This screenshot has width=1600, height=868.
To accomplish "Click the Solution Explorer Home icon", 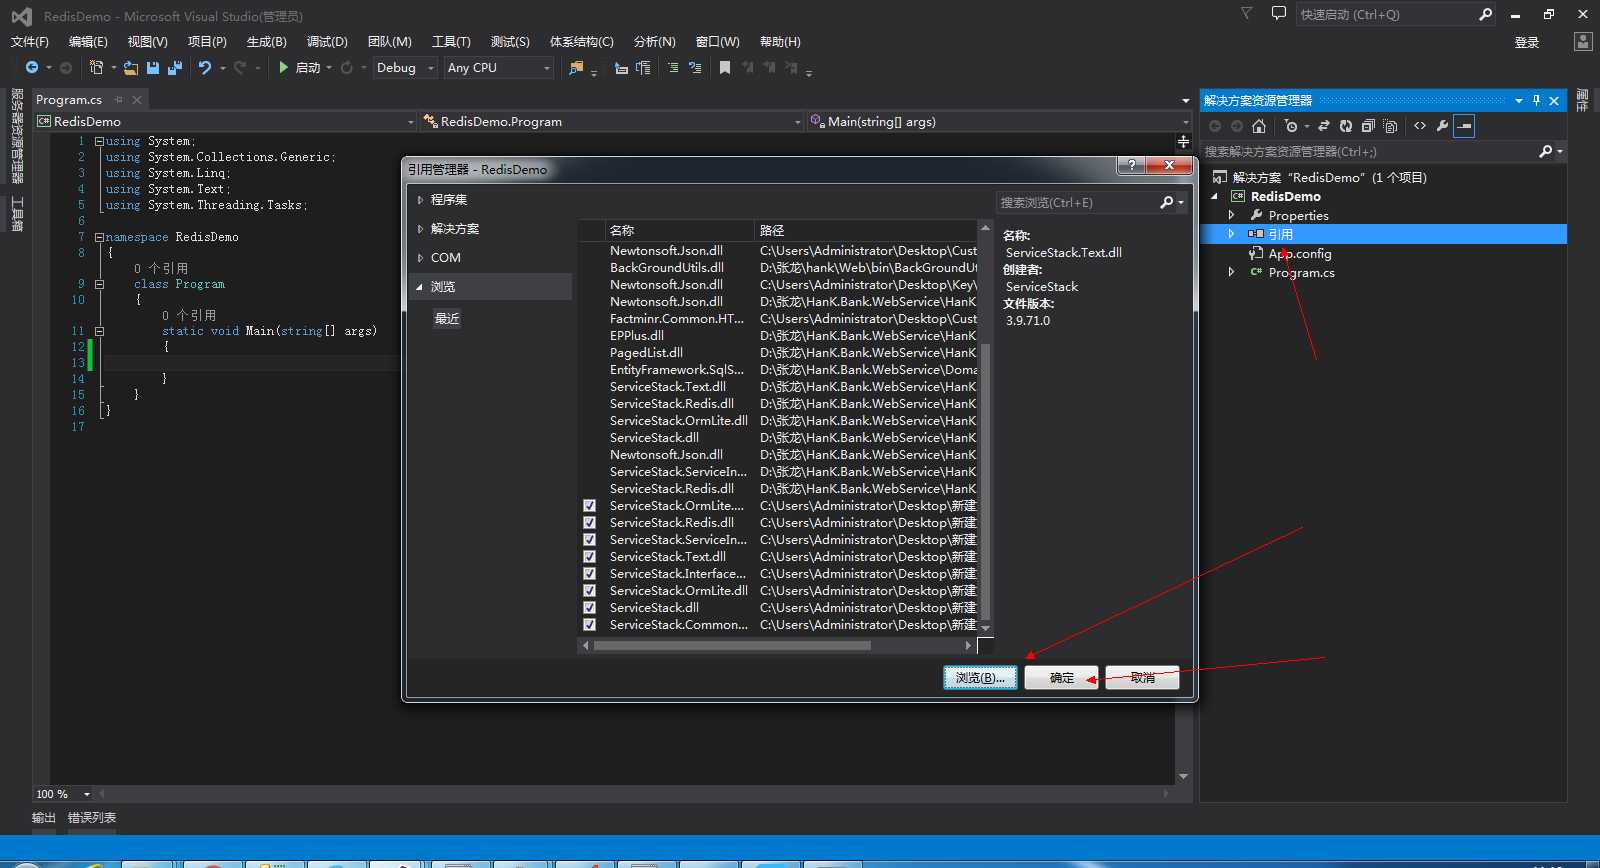I will tap(1259, 126).
